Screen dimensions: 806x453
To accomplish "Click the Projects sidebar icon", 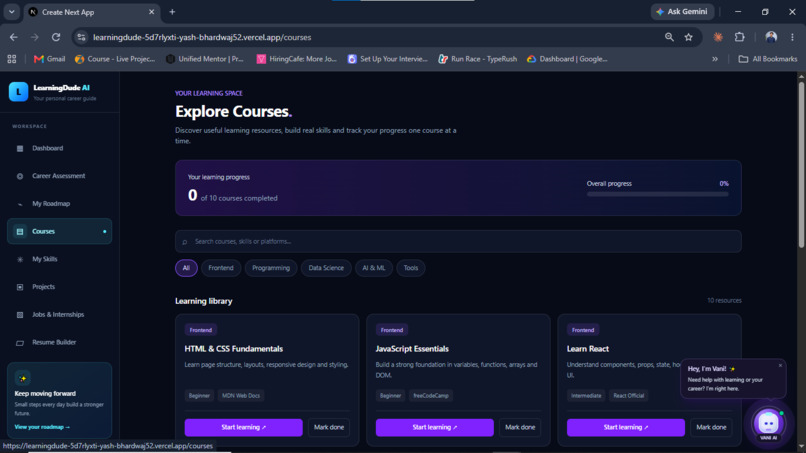I will tap(20, 287).
